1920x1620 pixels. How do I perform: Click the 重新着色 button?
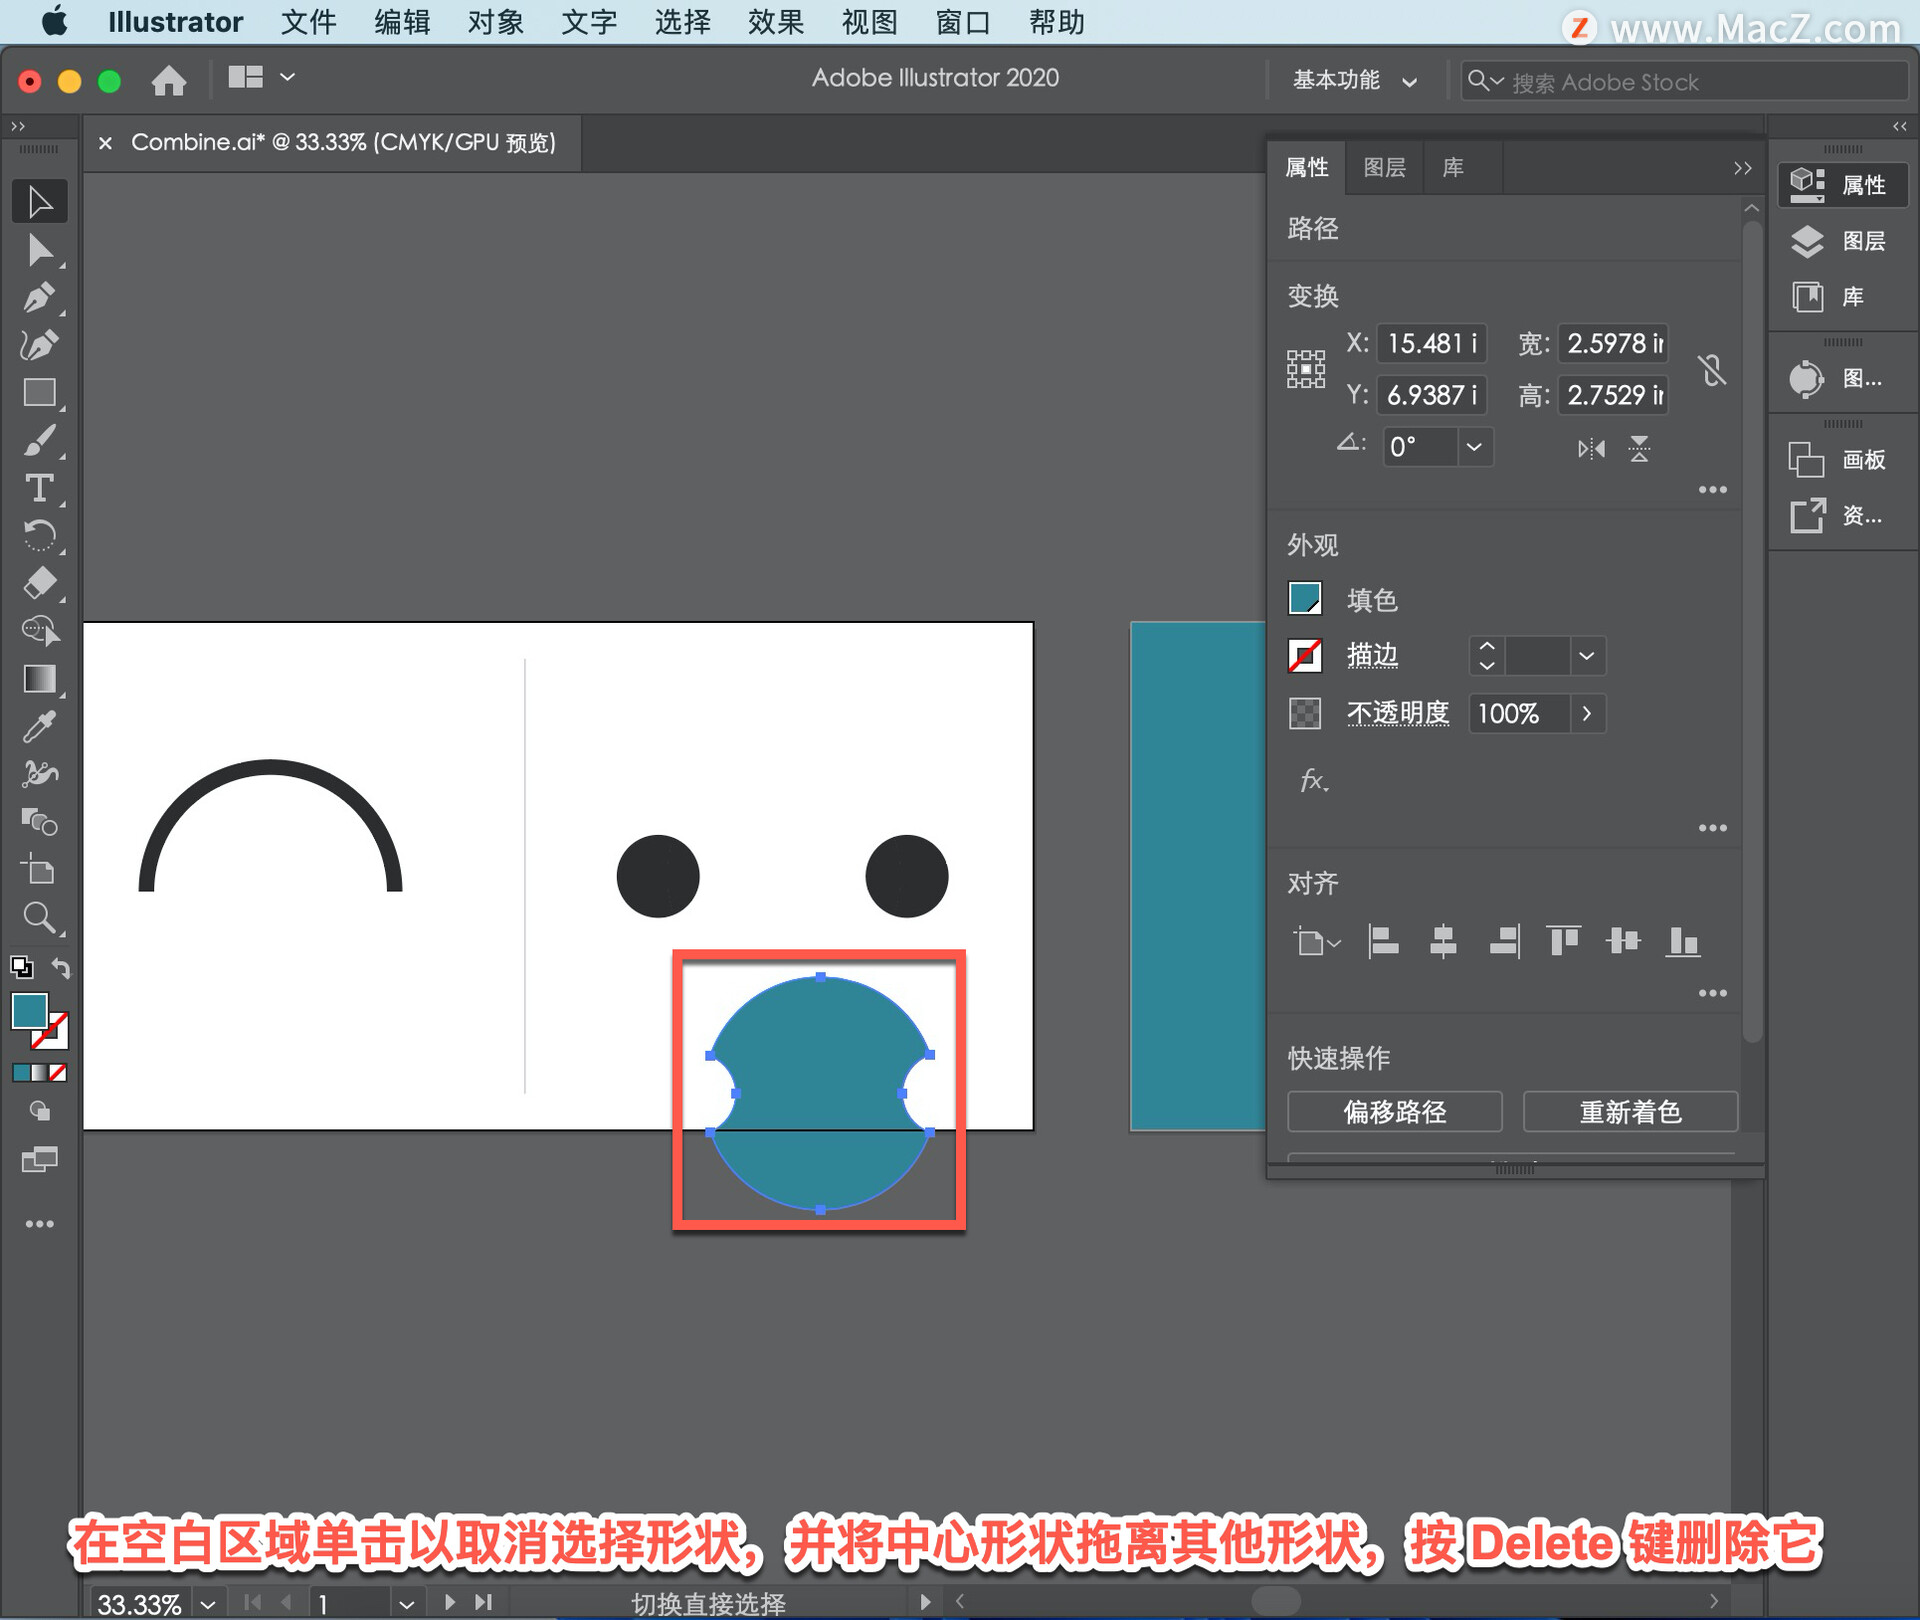point(1629,1111)
